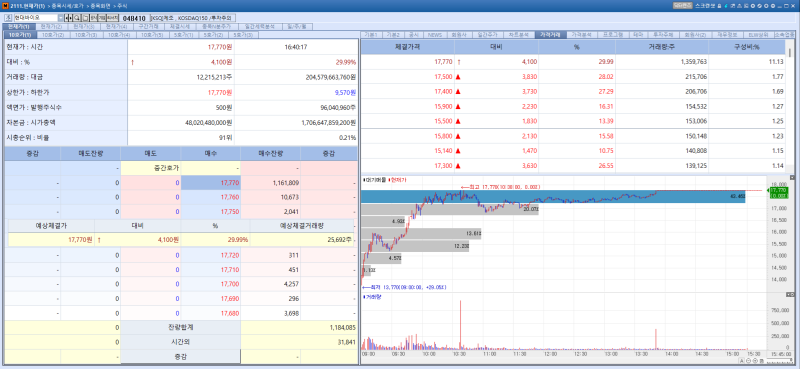Viewport: 800px width, 369px height.
Task: Select the 10호가(2) sub-tab
Action: point(53,35)
